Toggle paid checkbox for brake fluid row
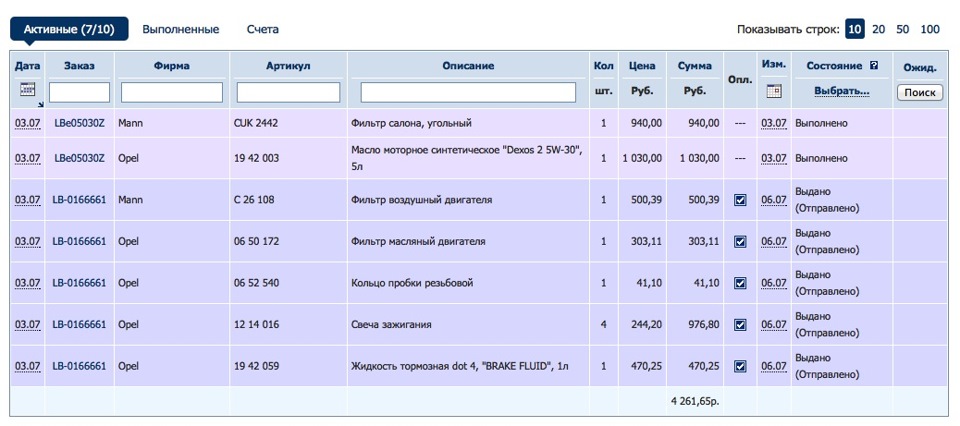This screenshot has height=426, width=960. point(740,366)
